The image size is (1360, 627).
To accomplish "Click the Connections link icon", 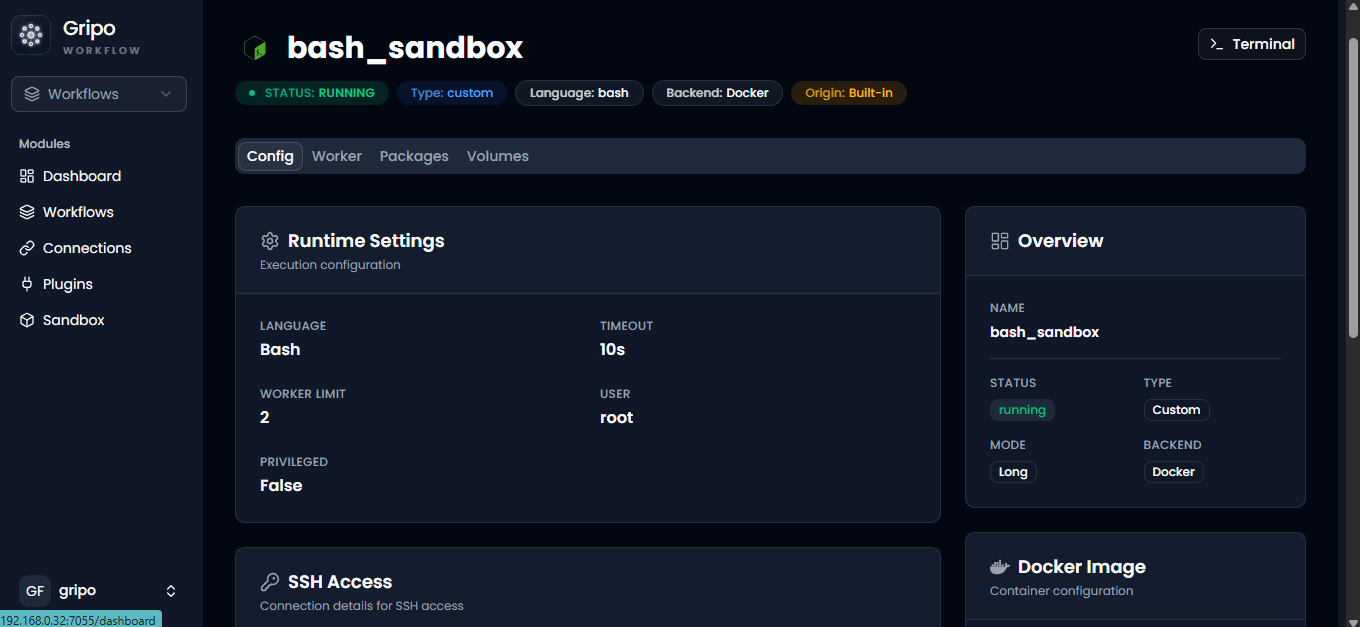I will pyautogui.click(x=27, y=248).
